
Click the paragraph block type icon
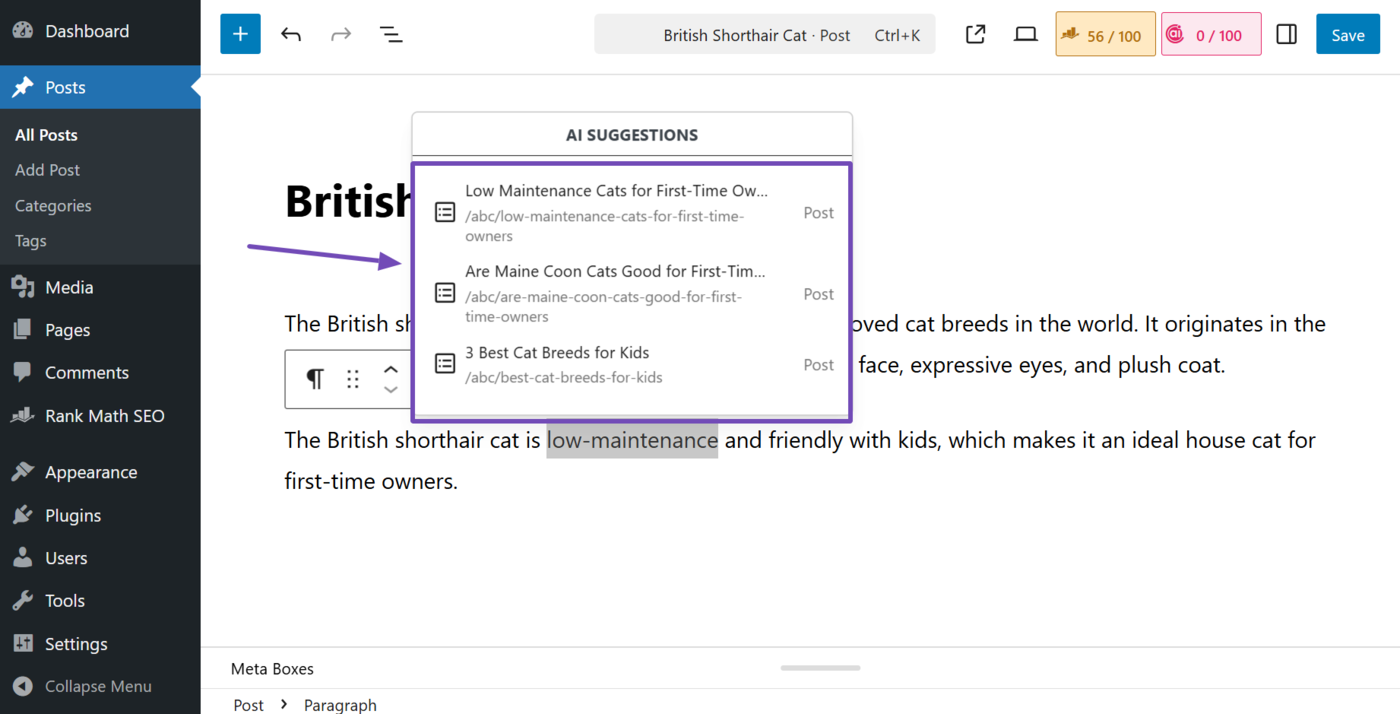[x=315, y=379]
